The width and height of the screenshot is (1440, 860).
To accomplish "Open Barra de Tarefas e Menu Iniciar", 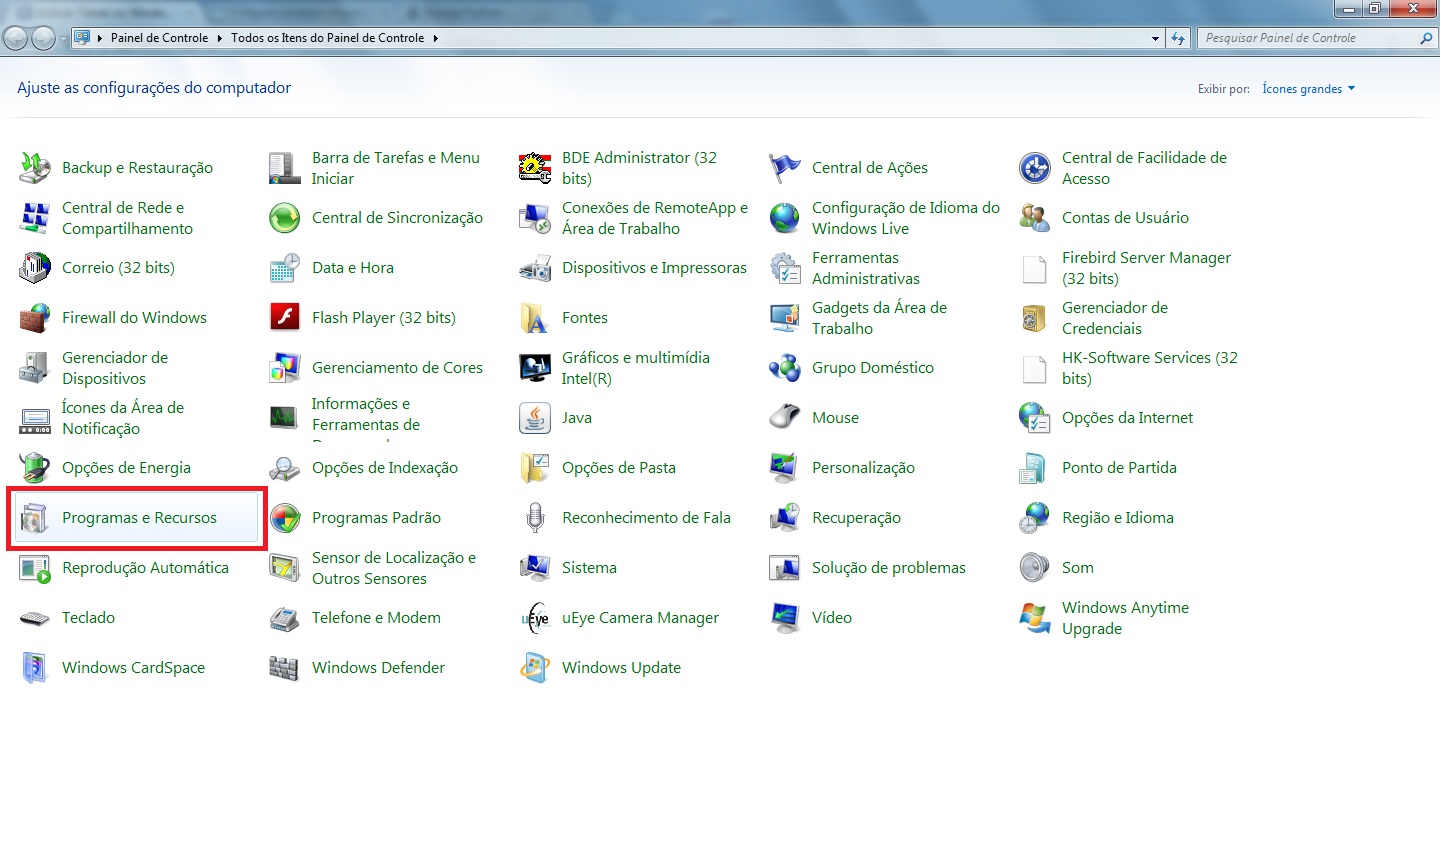I will point(395,168).
